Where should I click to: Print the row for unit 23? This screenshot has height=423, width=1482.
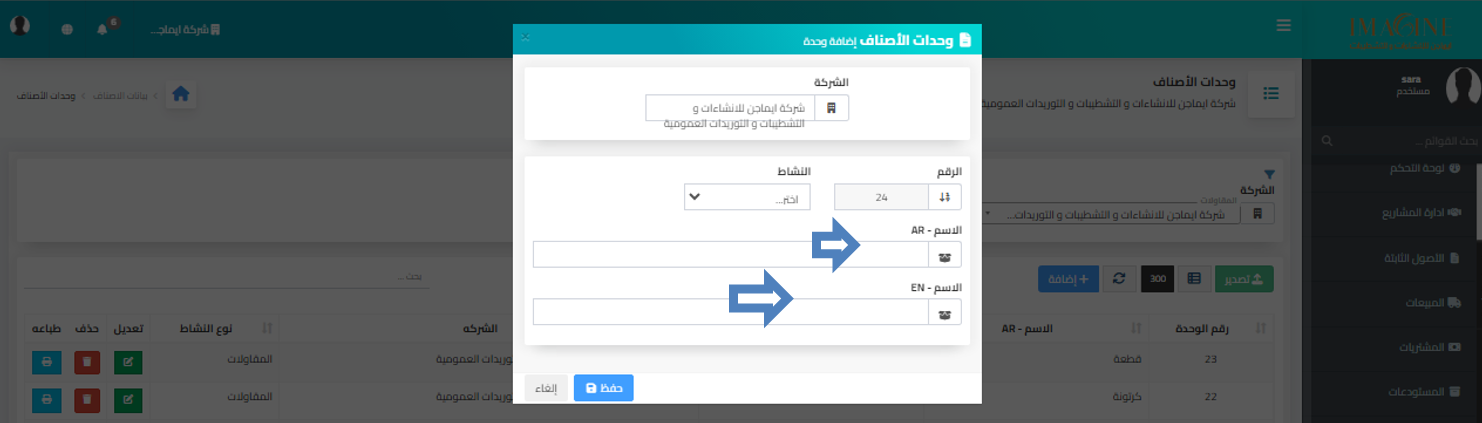click(47, 360)
